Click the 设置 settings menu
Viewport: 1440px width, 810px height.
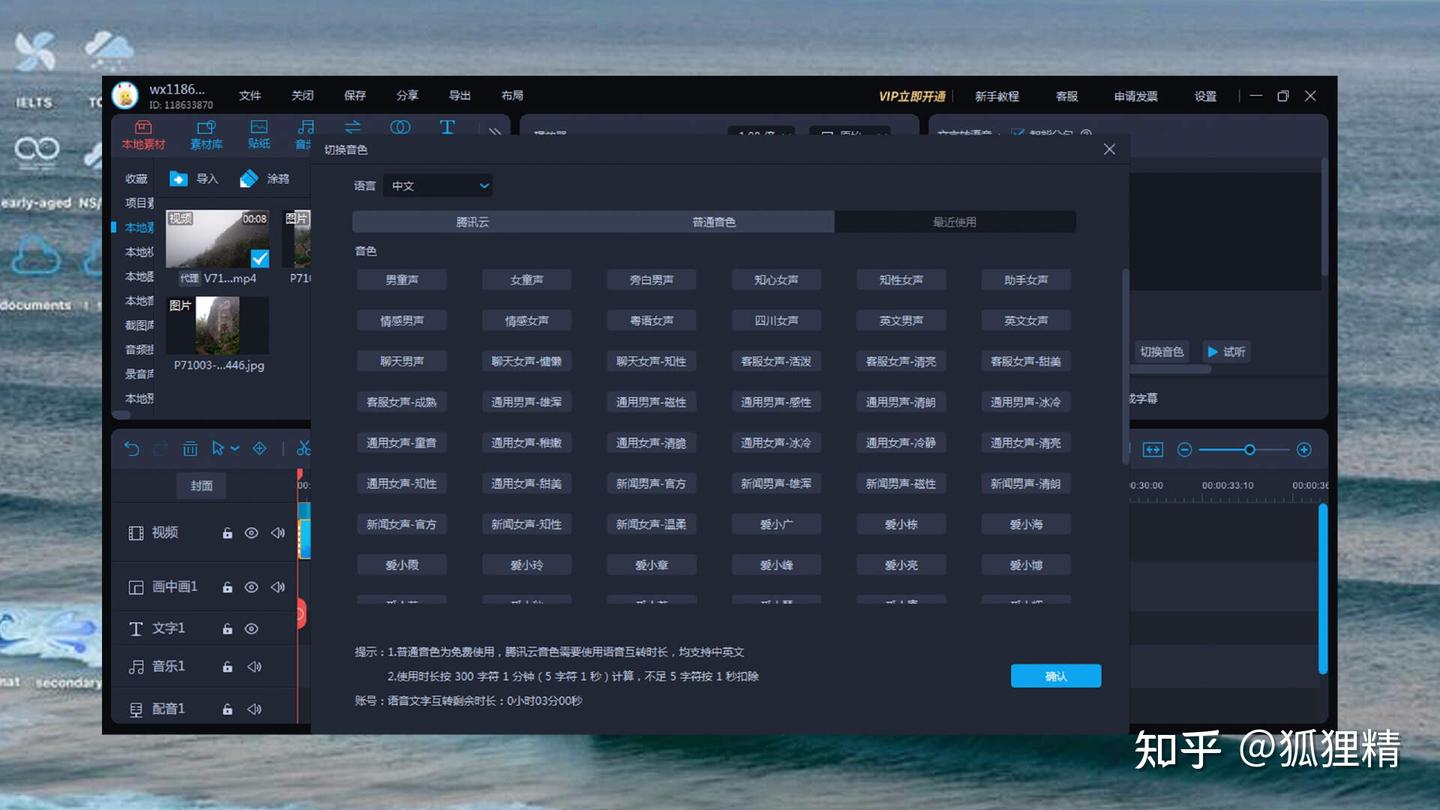click(1206, 97)
